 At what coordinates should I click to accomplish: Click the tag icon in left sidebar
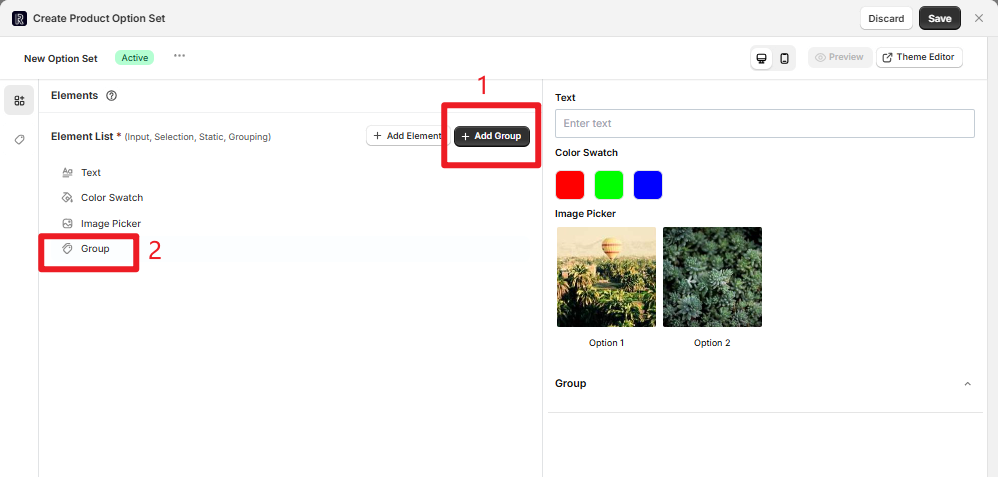[x=19, y=140]
